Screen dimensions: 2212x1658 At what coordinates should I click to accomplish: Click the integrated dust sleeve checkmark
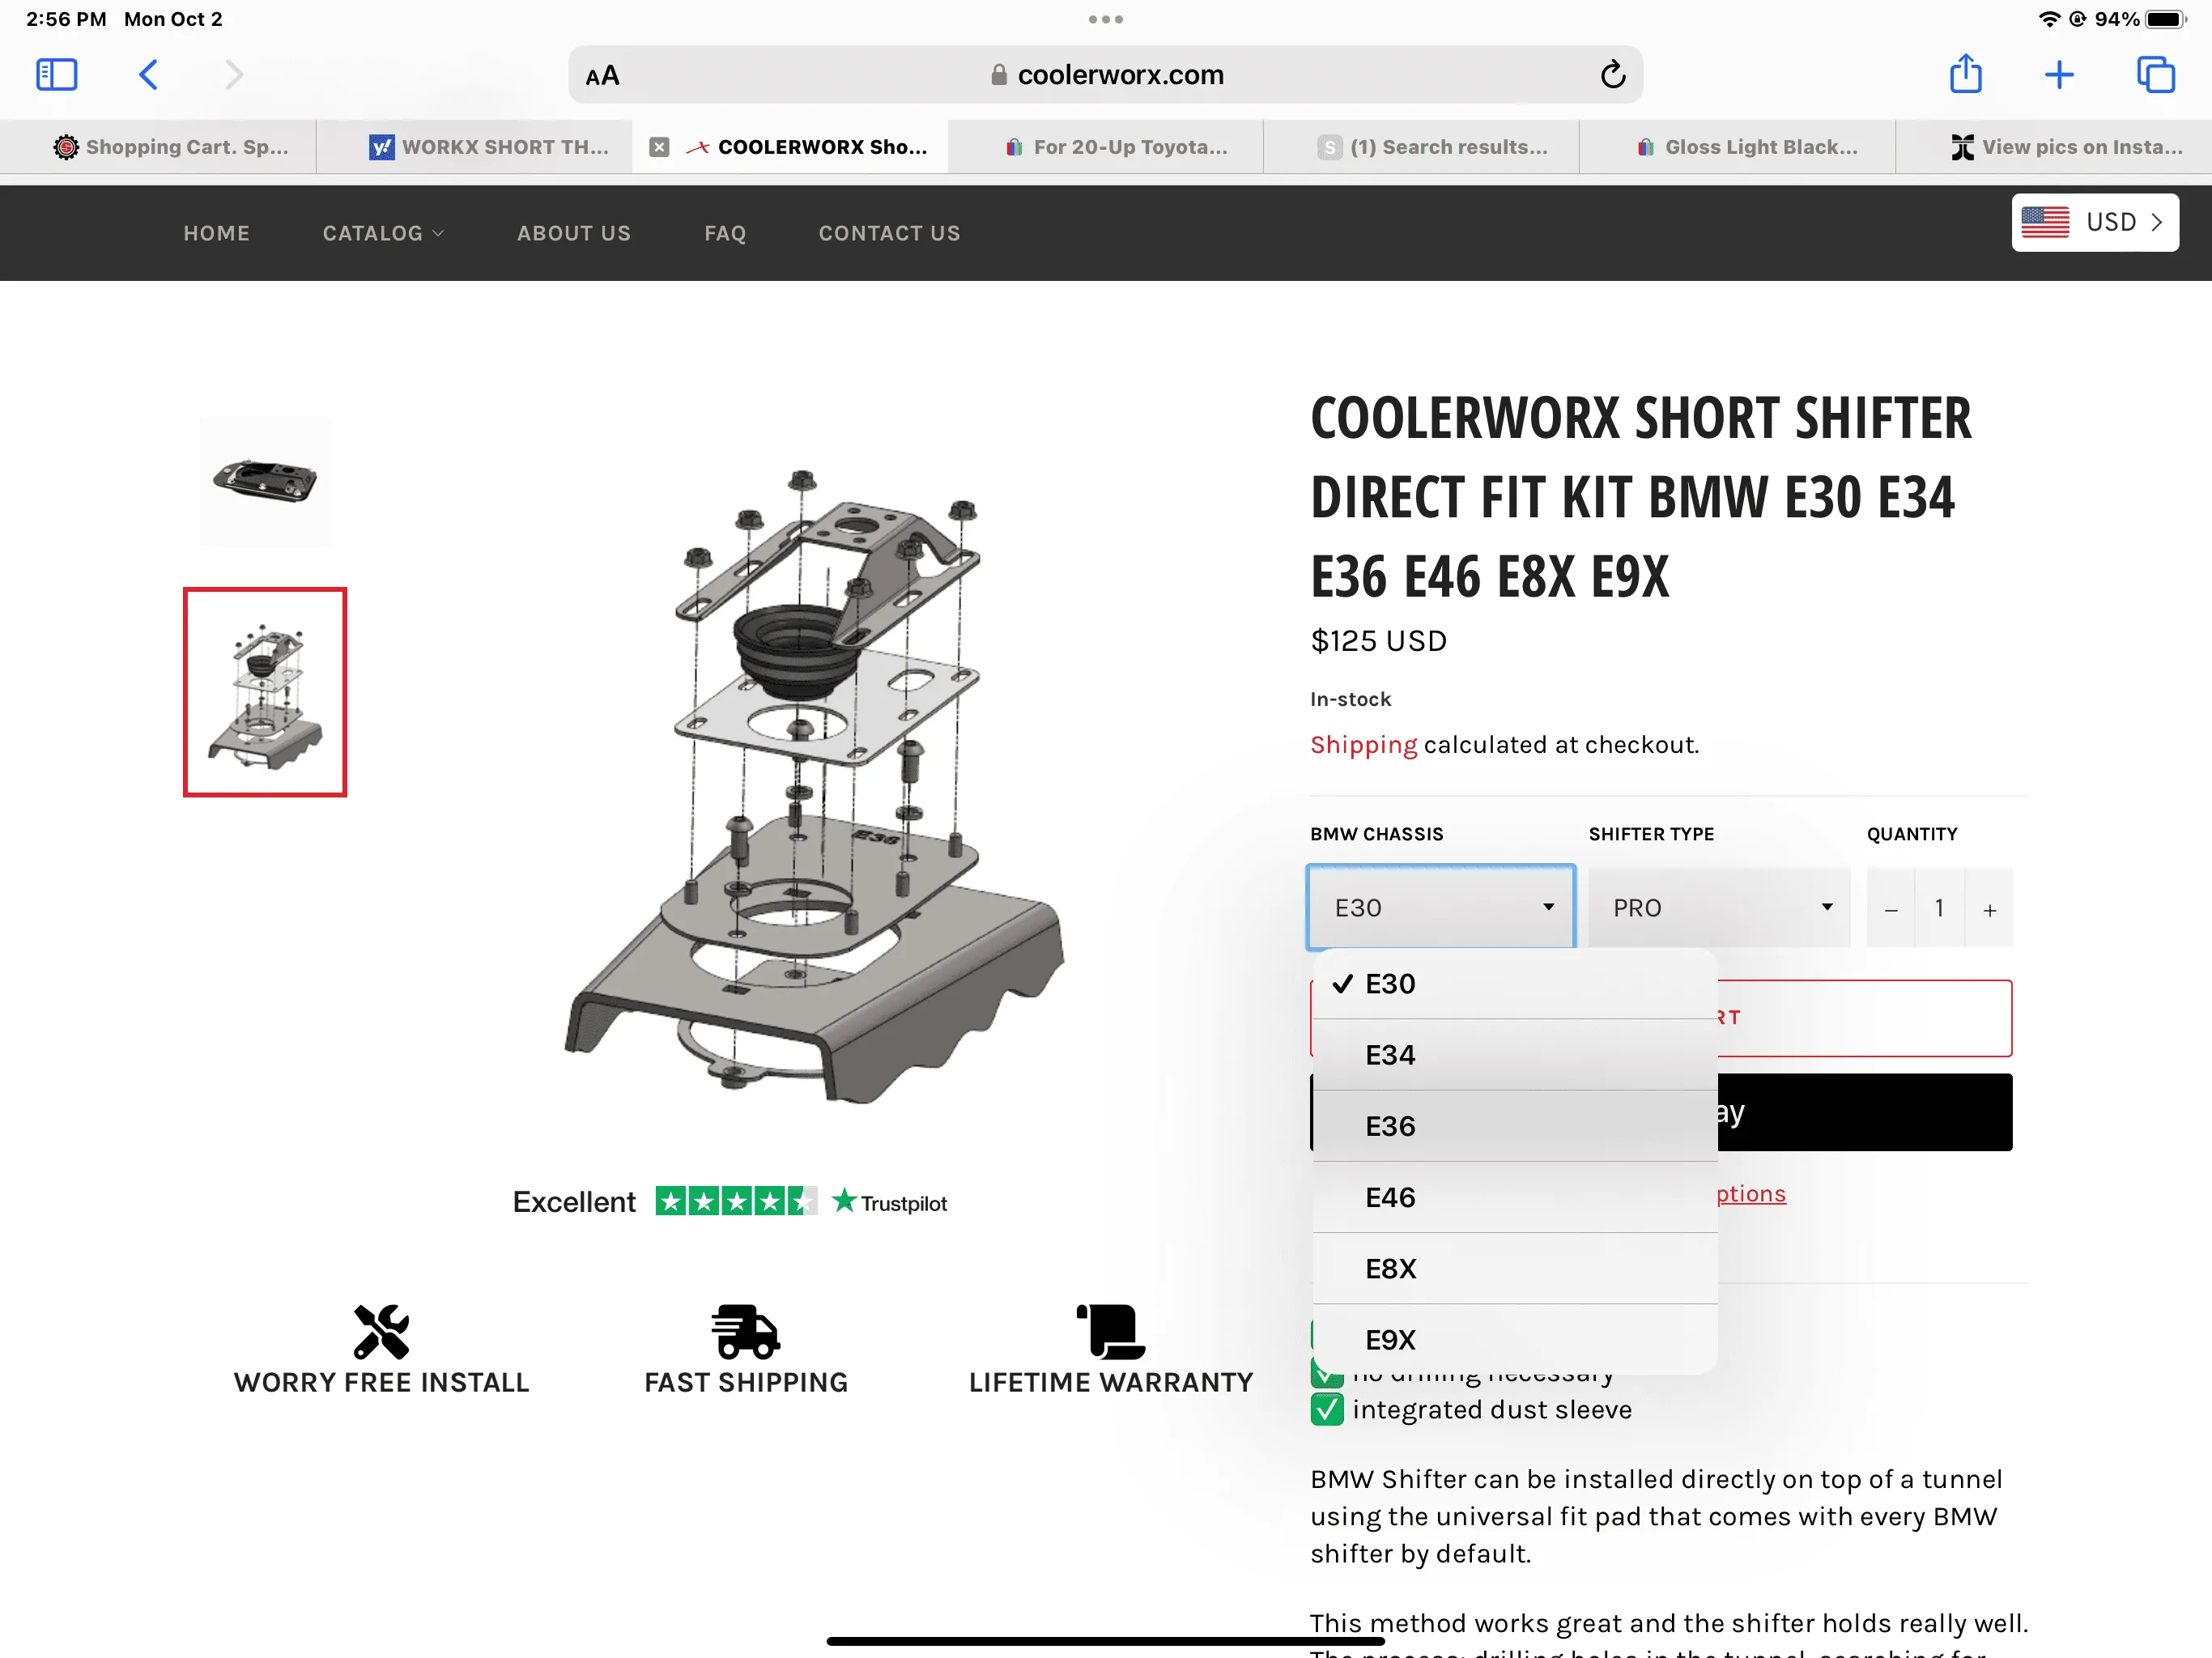(x=1327, y=1410)
